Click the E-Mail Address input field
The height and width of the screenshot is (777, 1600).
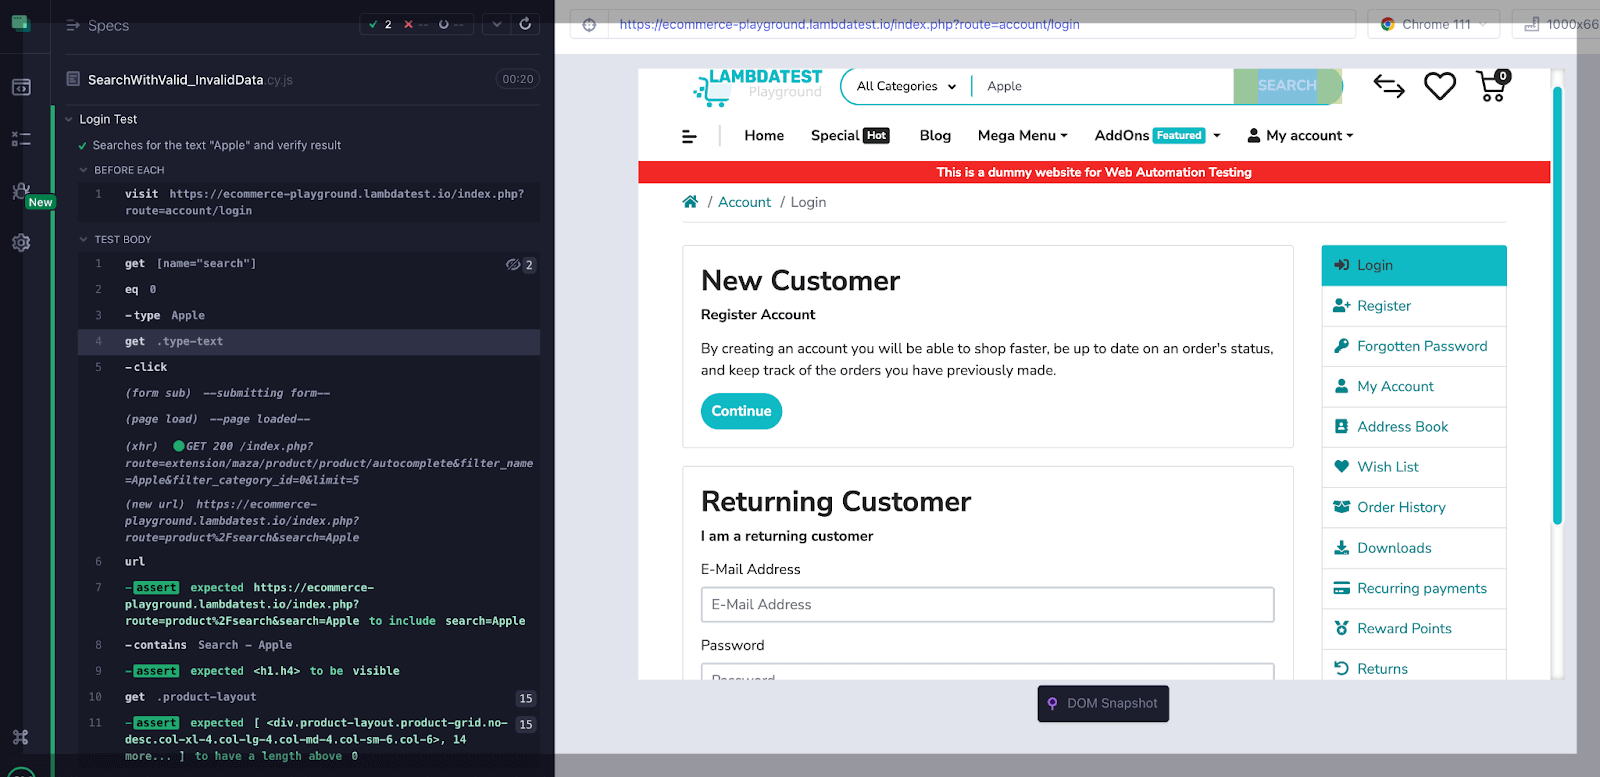tap(987, 605)
